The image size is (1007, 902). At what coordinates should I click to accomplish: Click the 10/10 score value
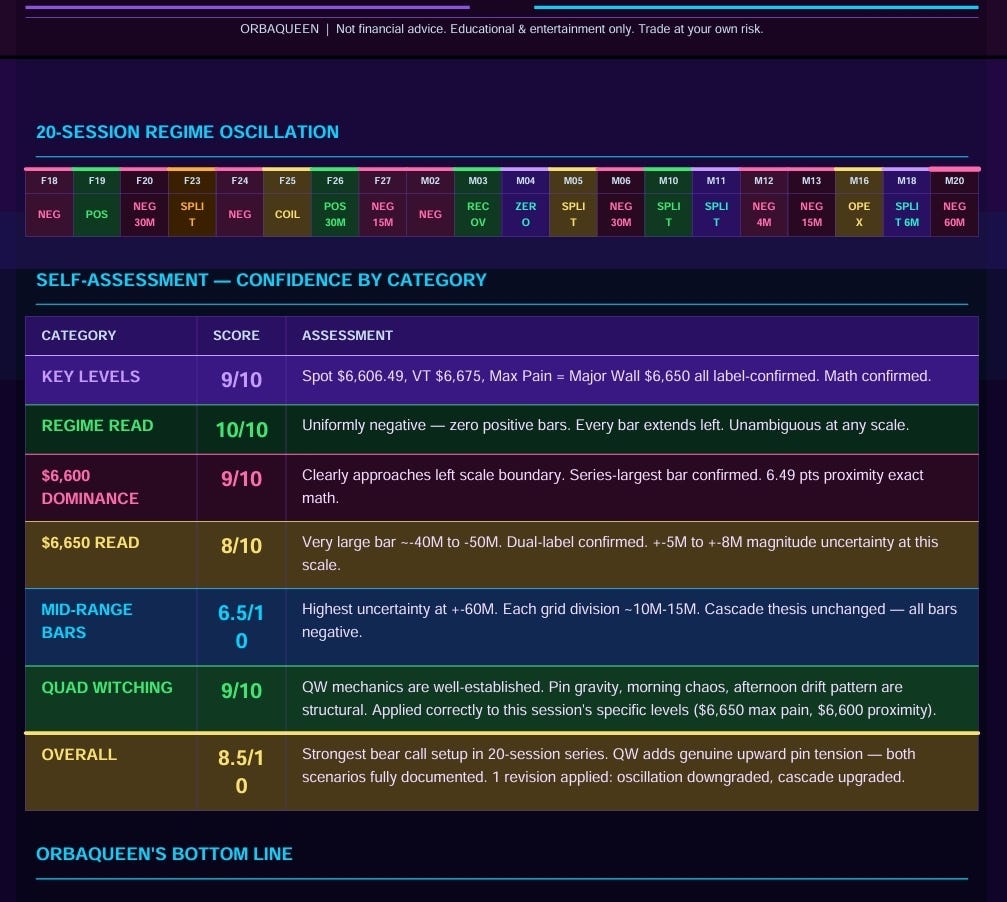241,429
